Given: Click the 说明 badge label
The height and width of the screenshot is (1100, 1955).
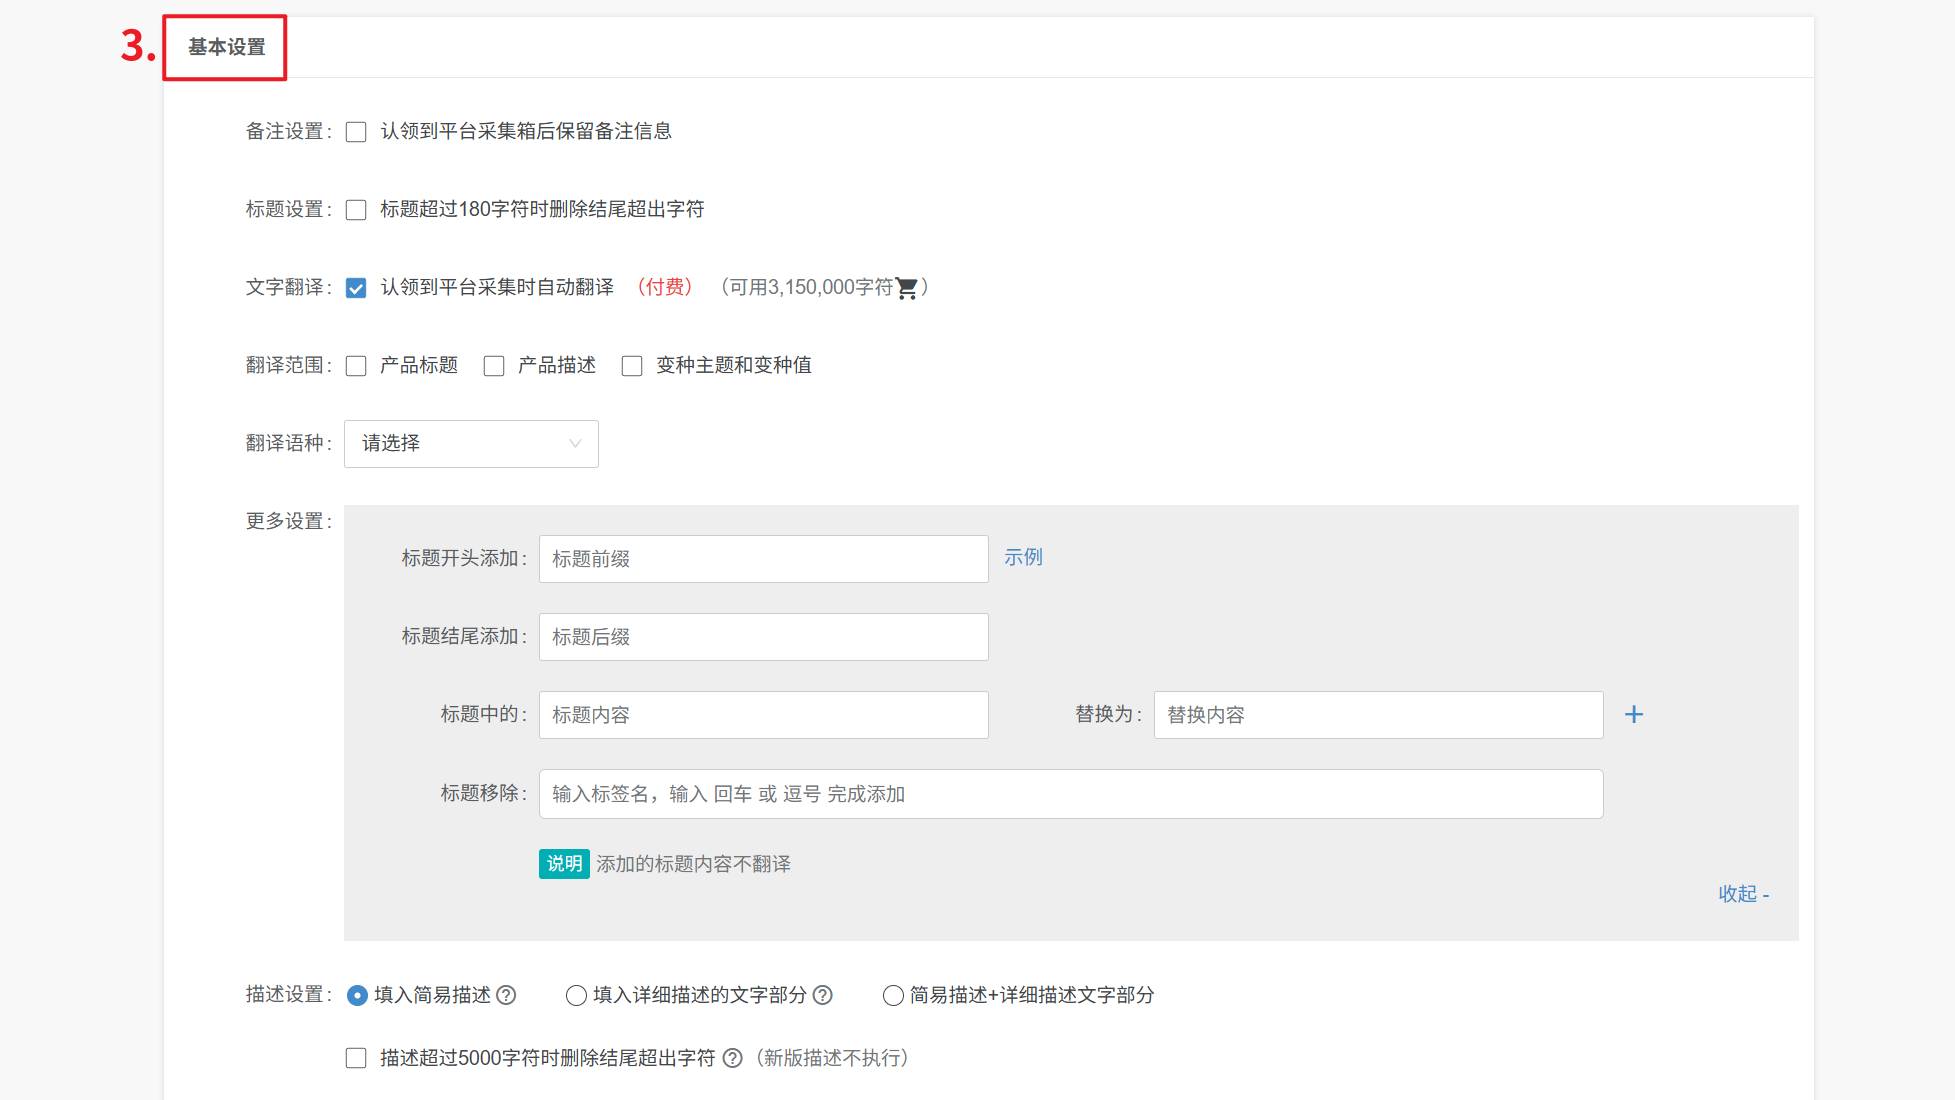Looking at the screenshot, I should point(564,863).
